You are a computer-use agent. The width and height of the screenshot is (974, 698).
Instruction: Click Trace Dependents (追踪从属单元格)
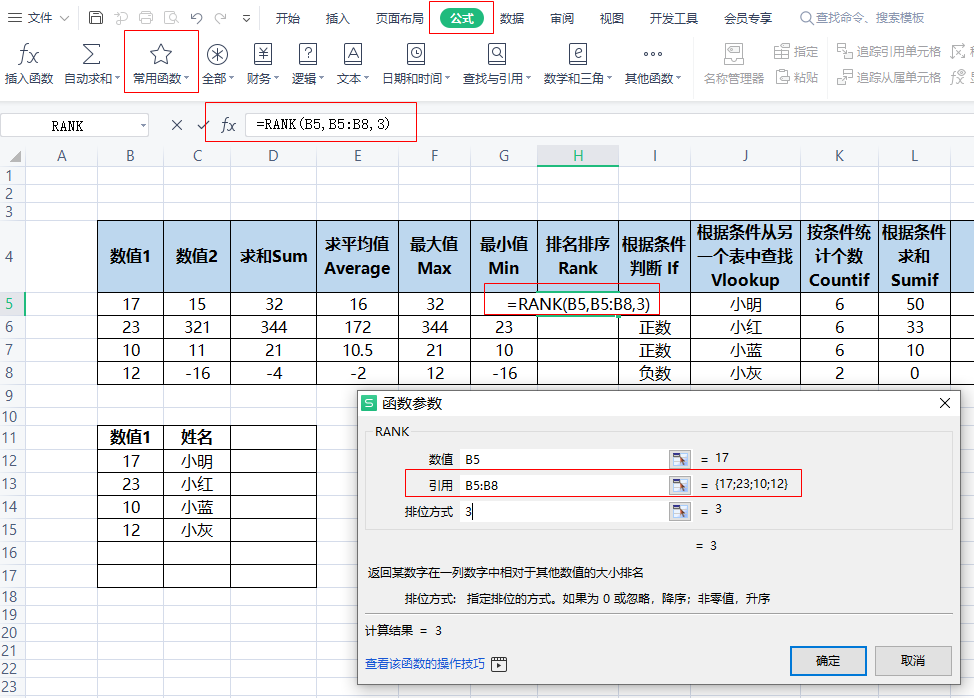point(889,78)
